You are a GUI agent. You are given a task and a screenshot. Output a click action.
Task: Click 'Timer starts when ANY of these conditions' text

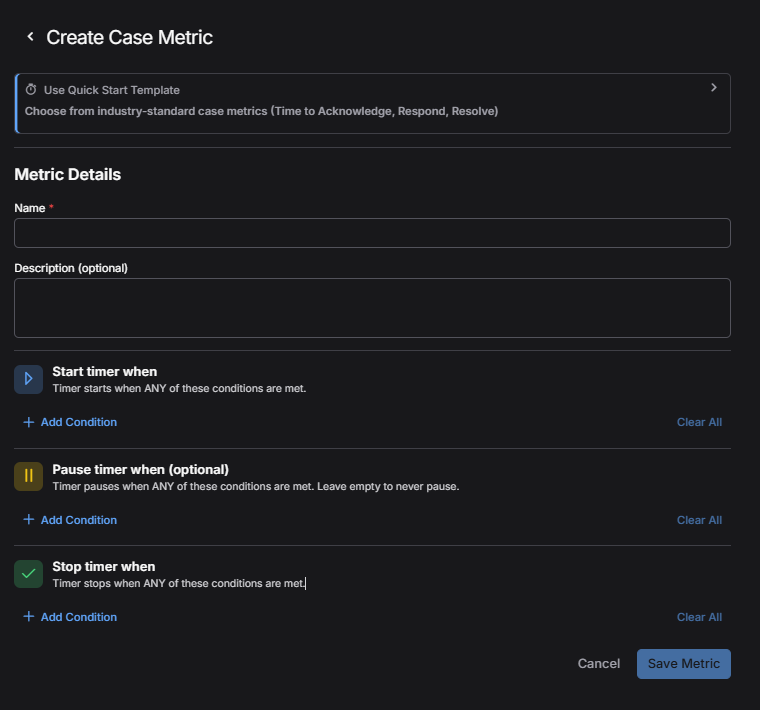[x=179, y=389]
